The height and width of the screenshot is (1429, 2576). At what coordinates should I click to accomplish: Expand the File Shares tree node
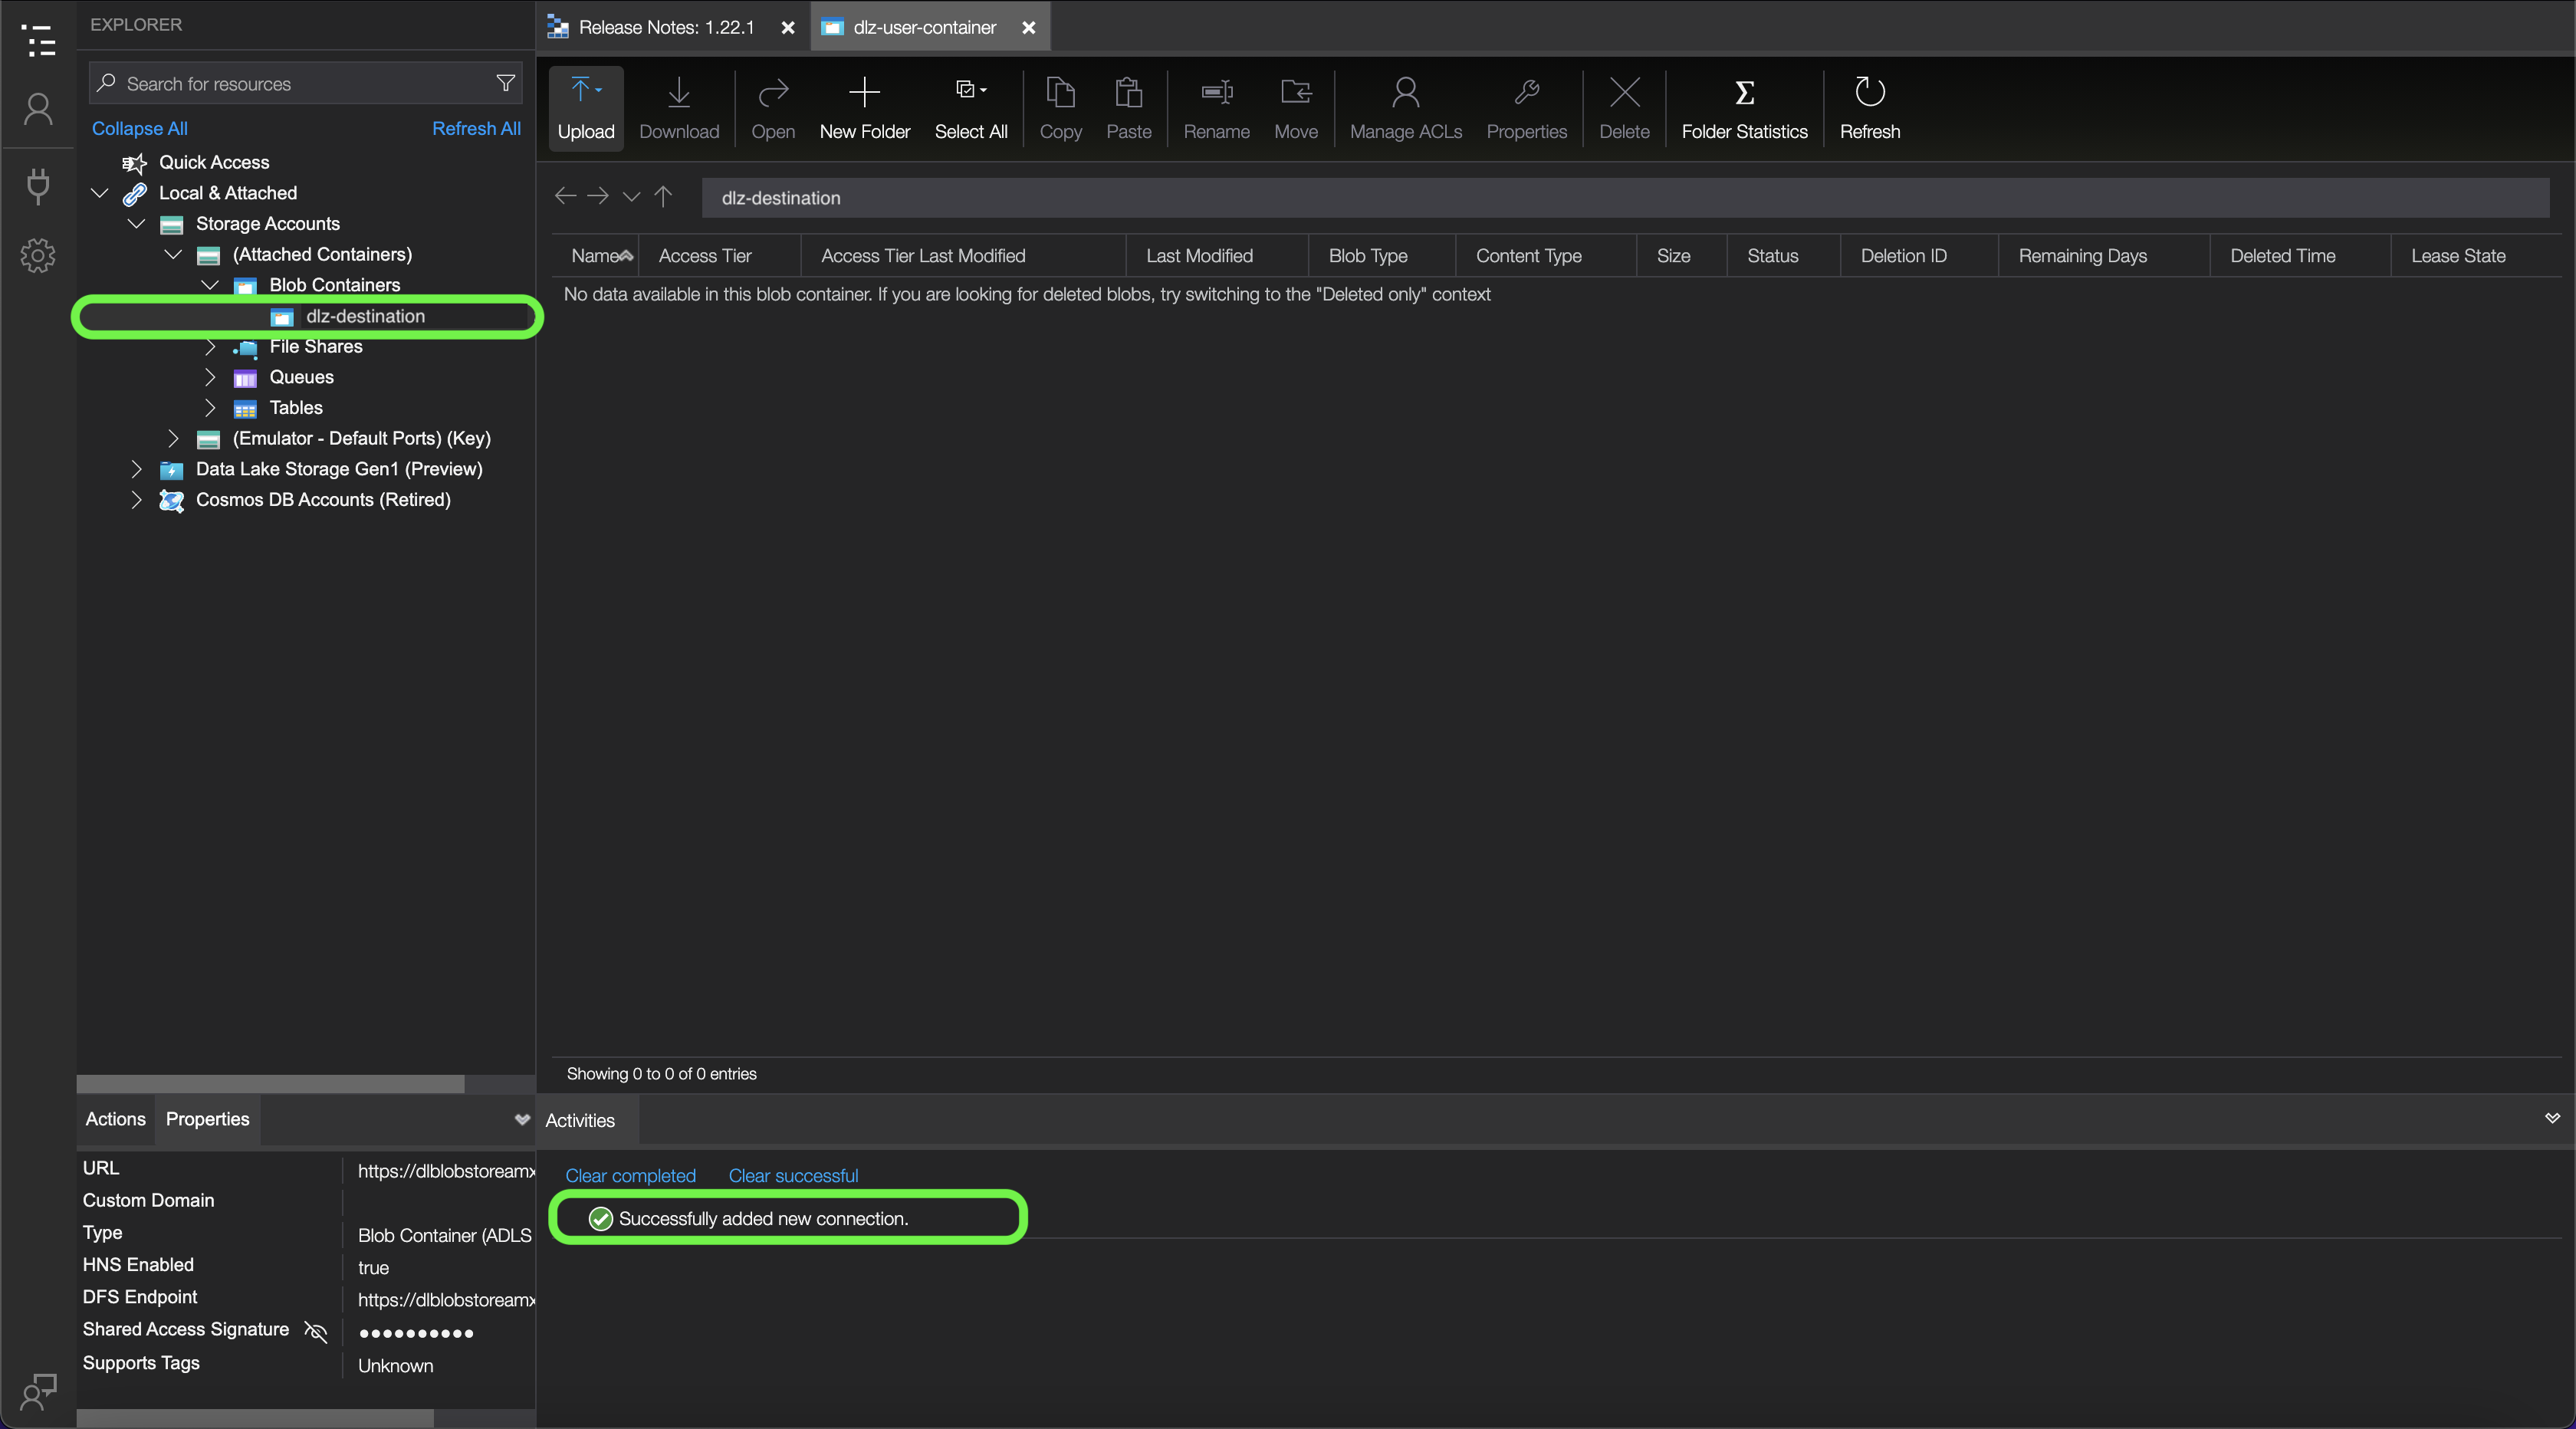(x=210, y=347)
